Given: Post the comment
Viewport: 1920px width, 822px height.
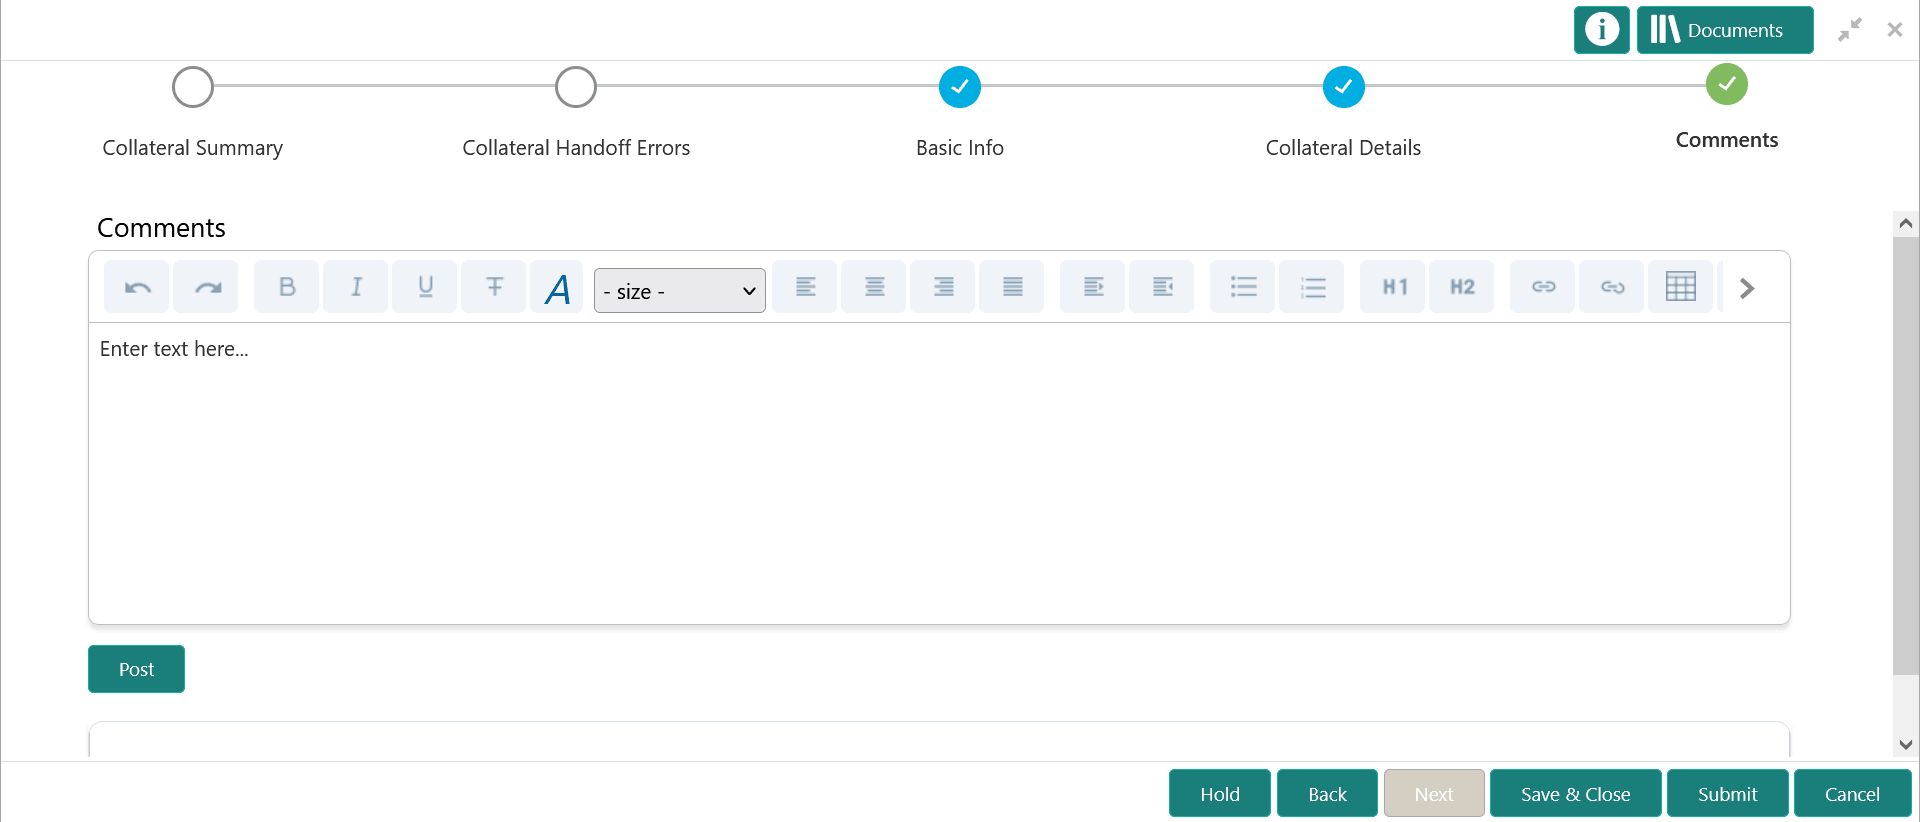Looking at the screenshot, I should click(136, 669).
